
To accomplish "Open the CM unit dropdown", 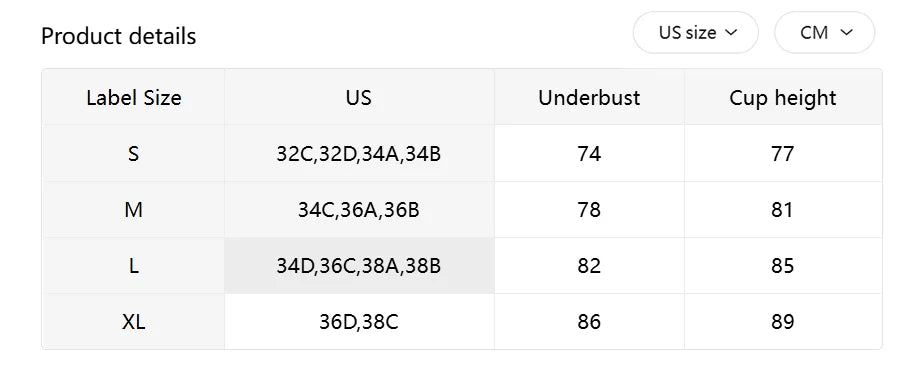I will coord(824,32).
